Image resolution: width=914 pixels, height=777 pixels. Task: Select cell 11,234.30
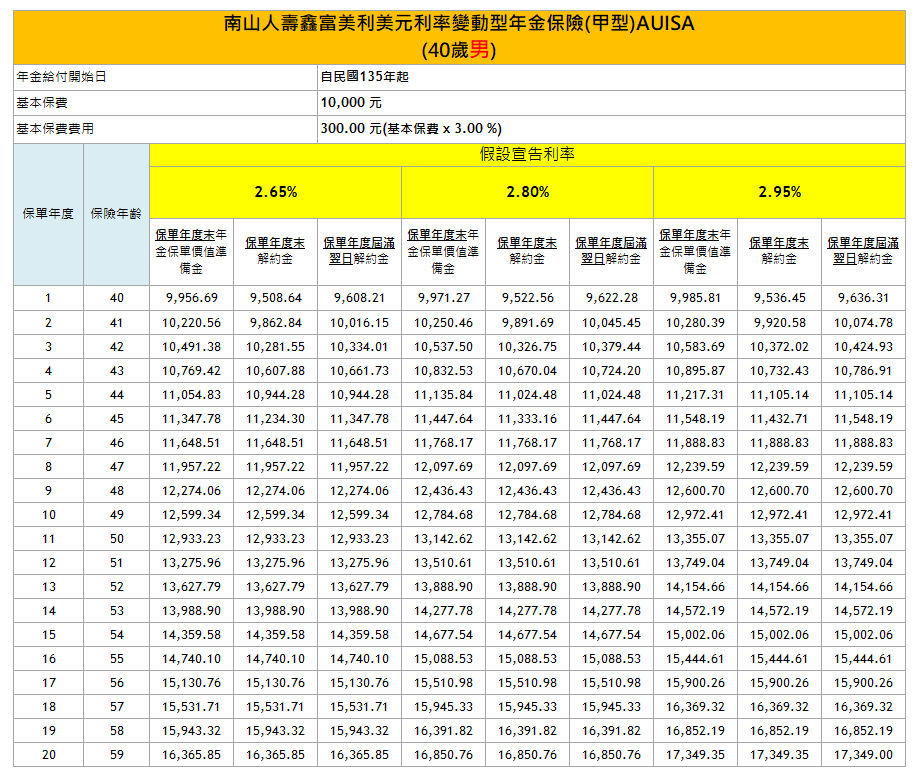pyautogui.click(x=275, y=419)
